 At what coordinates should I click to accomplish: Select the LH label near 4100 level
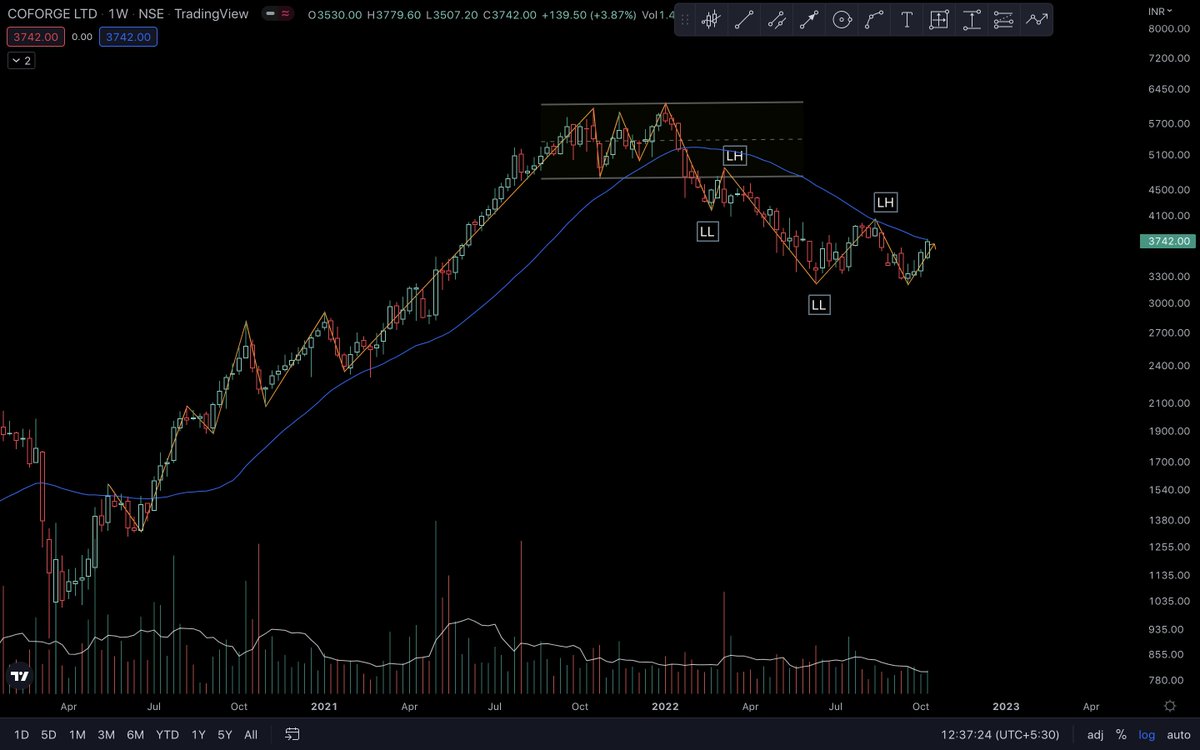click(886, 202)
